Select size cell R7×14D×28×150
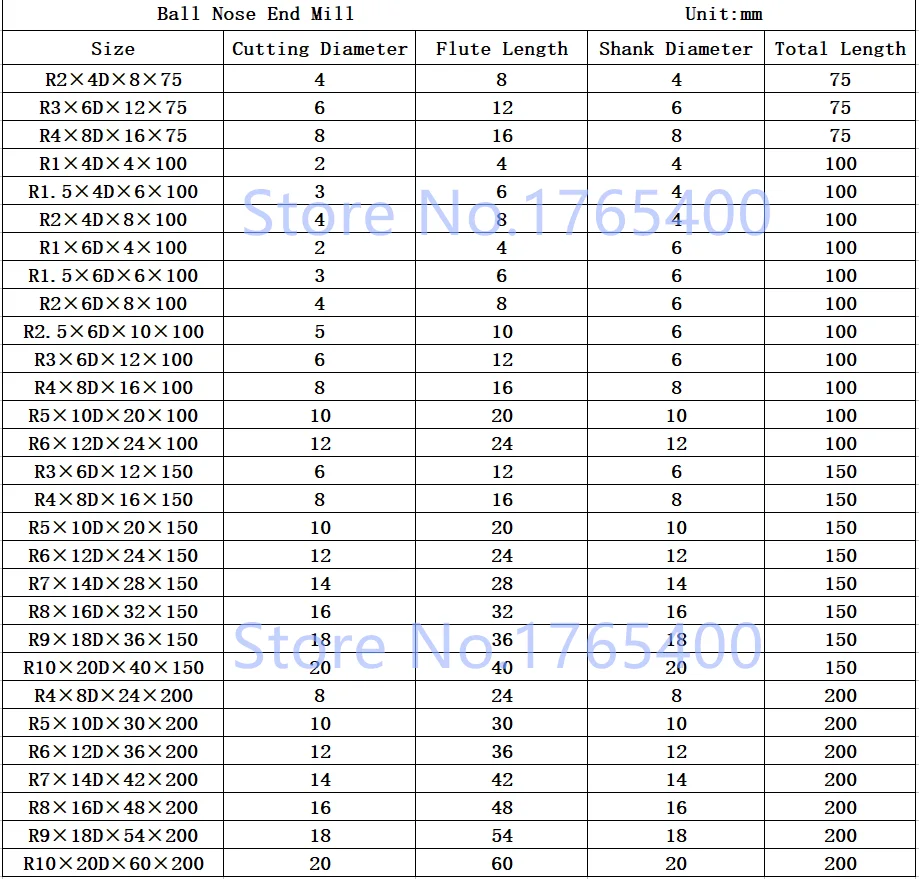 click(113, 584)
